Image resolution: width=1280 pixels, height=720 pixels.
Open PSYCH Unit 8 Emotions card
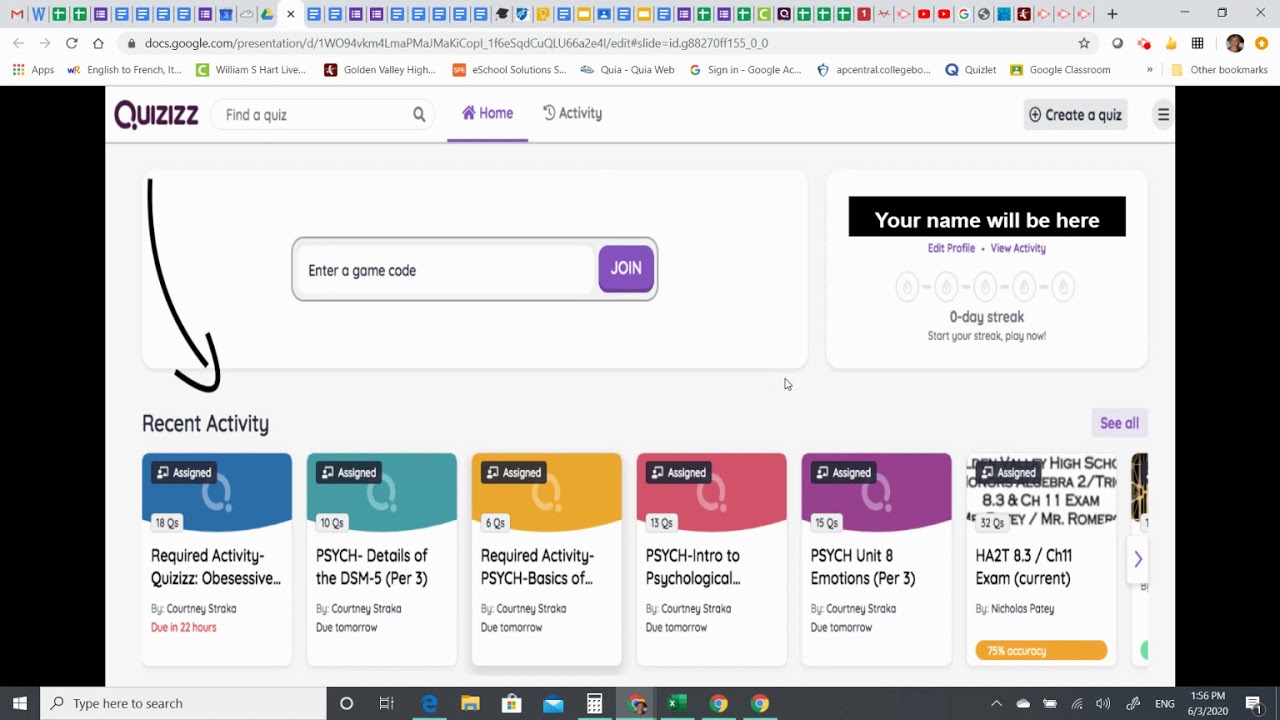pos(877,559)
